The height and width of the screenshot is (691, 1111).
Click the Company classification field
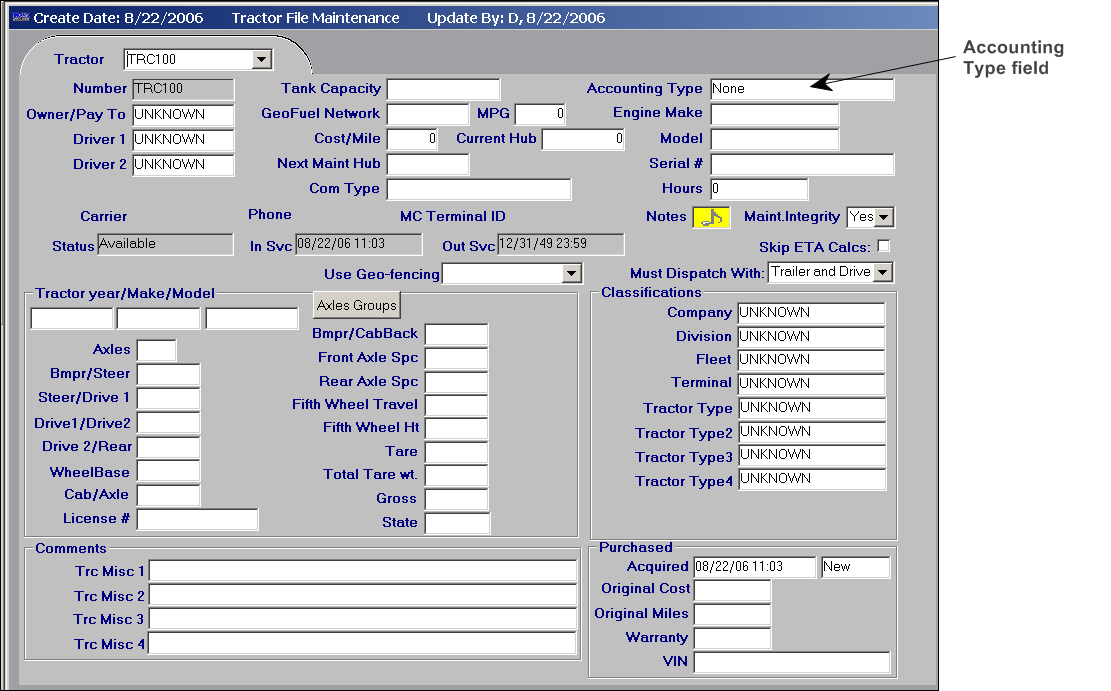coord(811,313)
